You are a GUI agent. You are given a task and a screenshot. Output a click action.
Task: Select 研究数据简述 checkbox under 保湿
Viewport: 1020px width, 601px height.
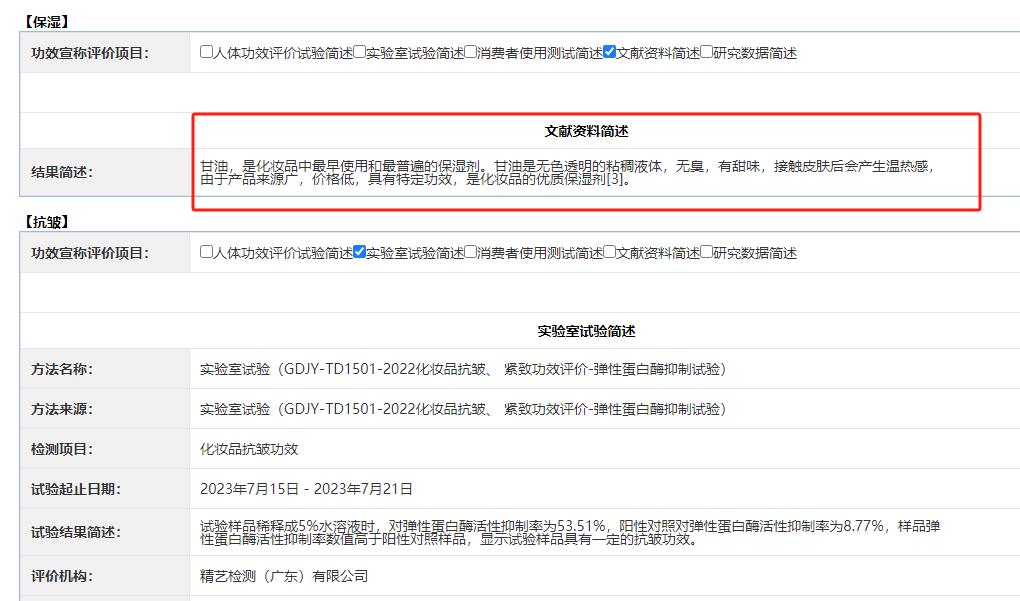click(707, 52)
